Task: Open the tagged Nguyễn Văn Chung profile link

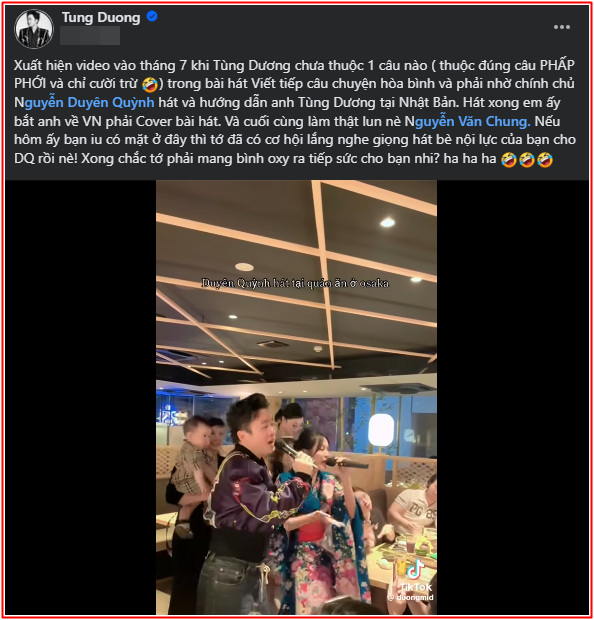Action: click(467, 121)
